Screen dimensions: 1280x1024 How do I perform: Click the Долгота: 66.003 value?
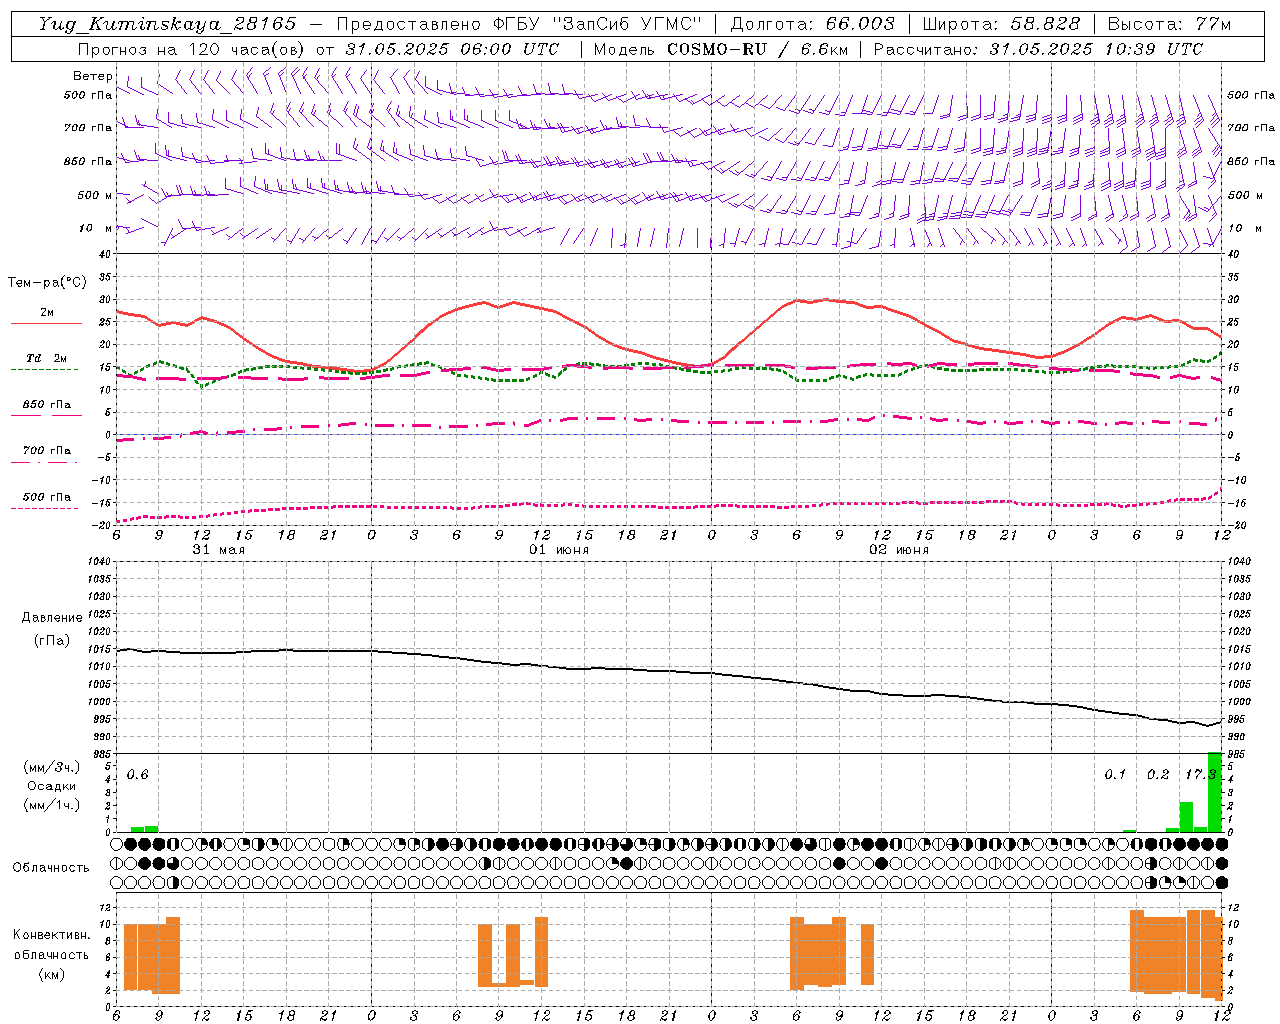[813, 24]
